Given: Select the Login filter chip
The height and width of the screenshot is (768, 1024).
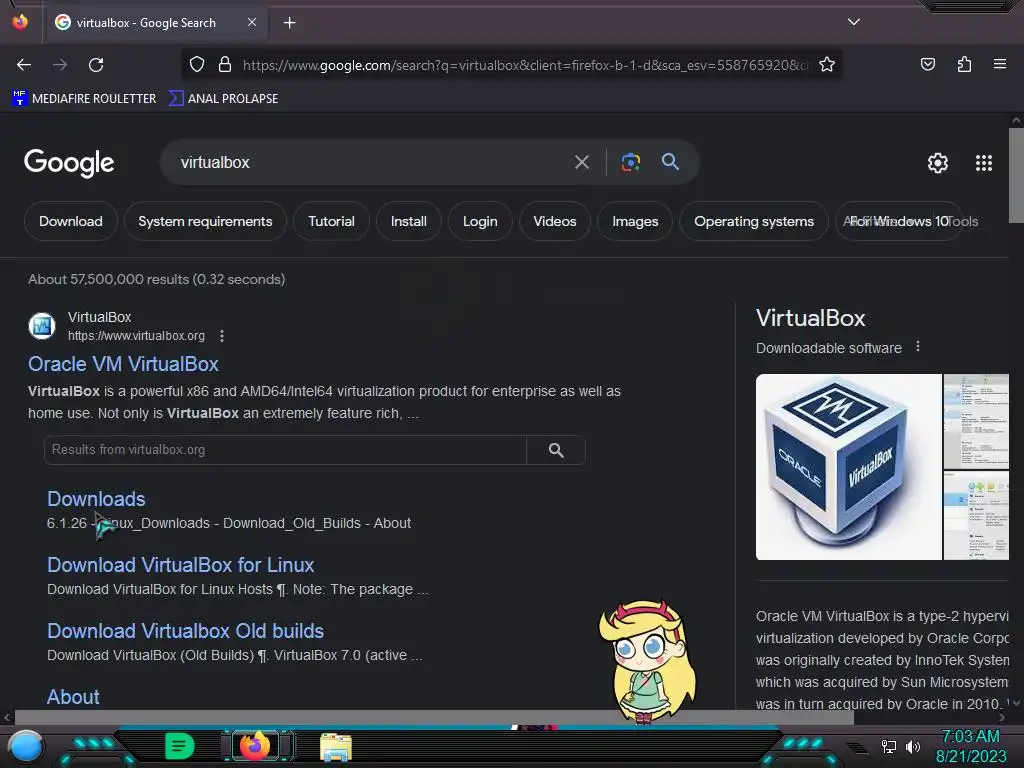Looking at the screenshot, I should click(480, 221).
